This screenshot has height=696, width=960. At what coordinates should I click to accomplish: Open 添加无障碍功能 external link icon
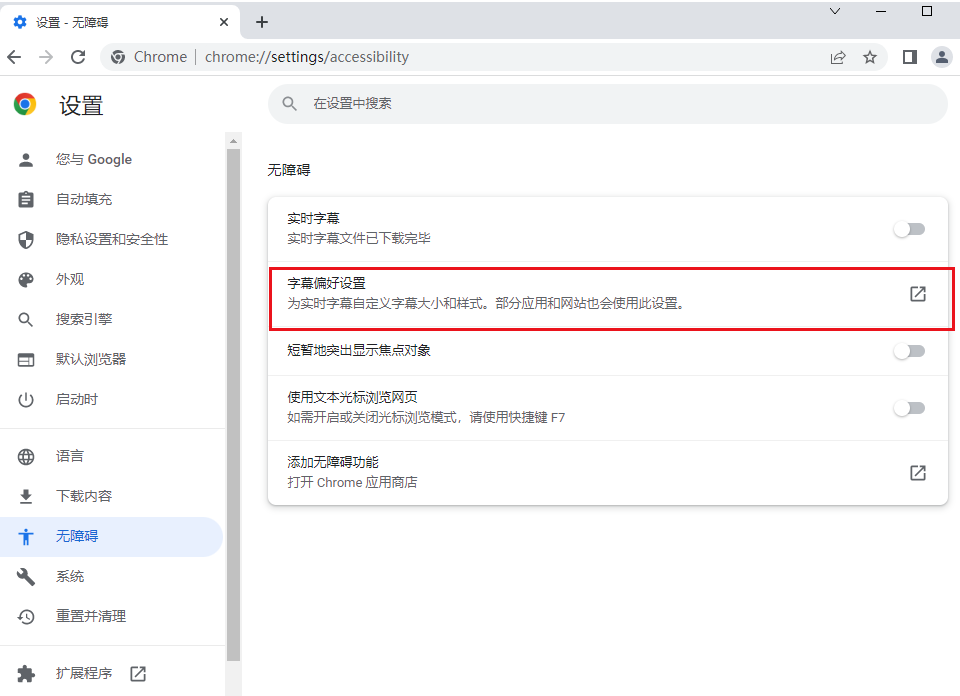point(918,473)
